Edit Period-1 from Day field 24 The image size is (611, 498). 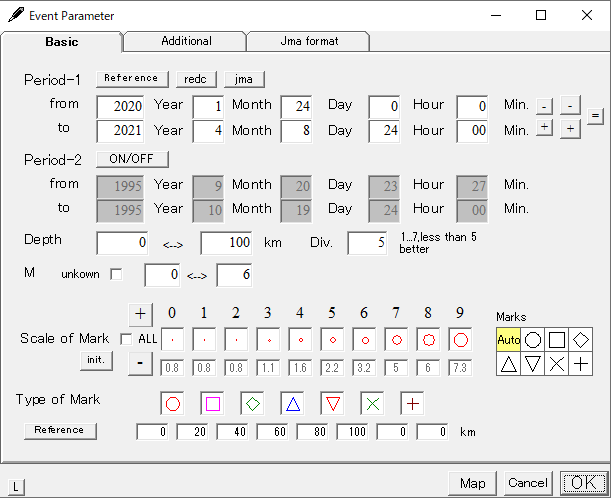(x=296, y=106)
